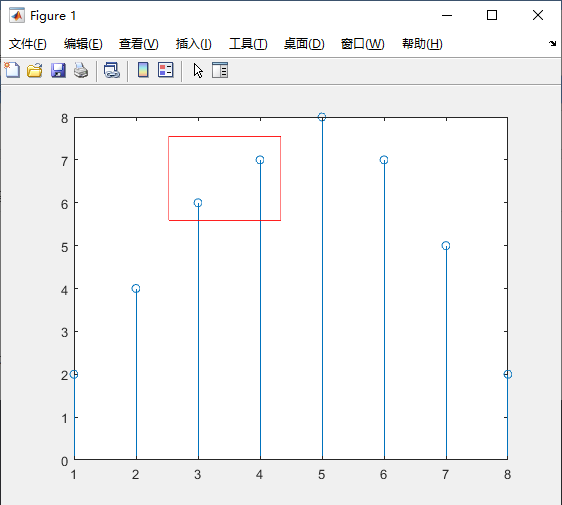Open the 文件(F) menu

point(28,44)
